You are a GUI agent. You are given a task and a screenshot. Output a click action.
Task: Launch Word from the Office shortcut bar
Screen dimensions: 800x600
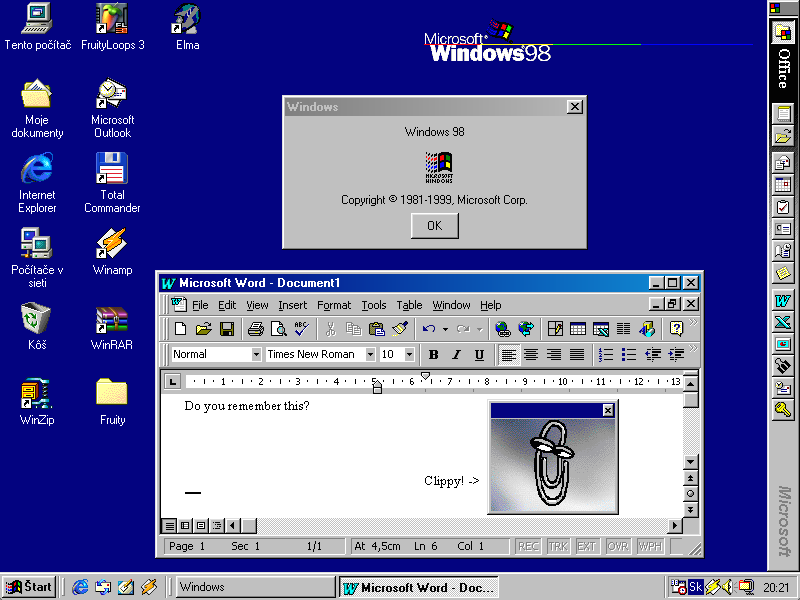tap(783, 301)
